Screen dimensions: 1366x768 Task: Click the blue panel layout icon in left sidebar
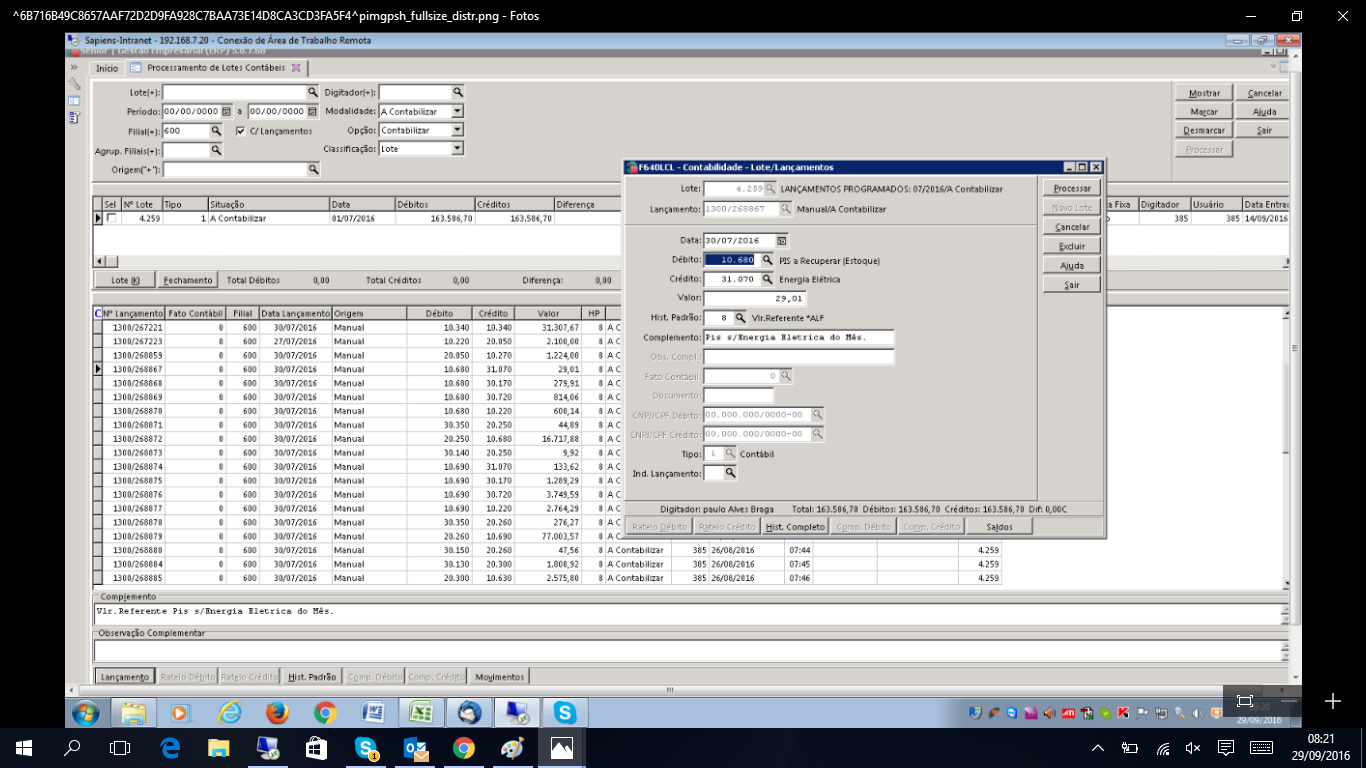[74, 101]
